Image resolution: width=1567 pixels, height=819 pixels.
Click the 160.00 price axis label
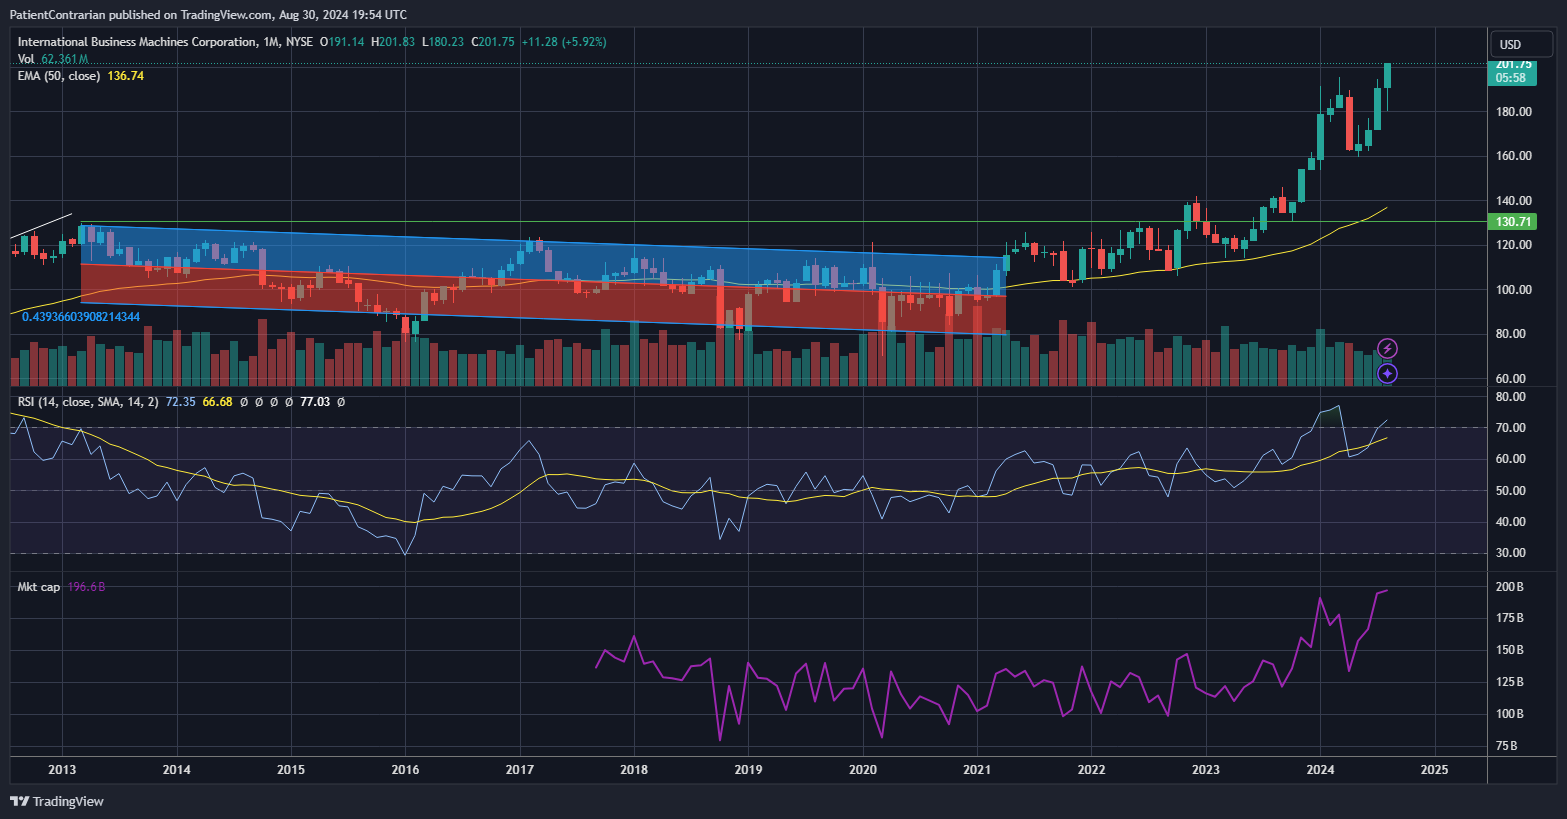click(x=1513, y=156)
